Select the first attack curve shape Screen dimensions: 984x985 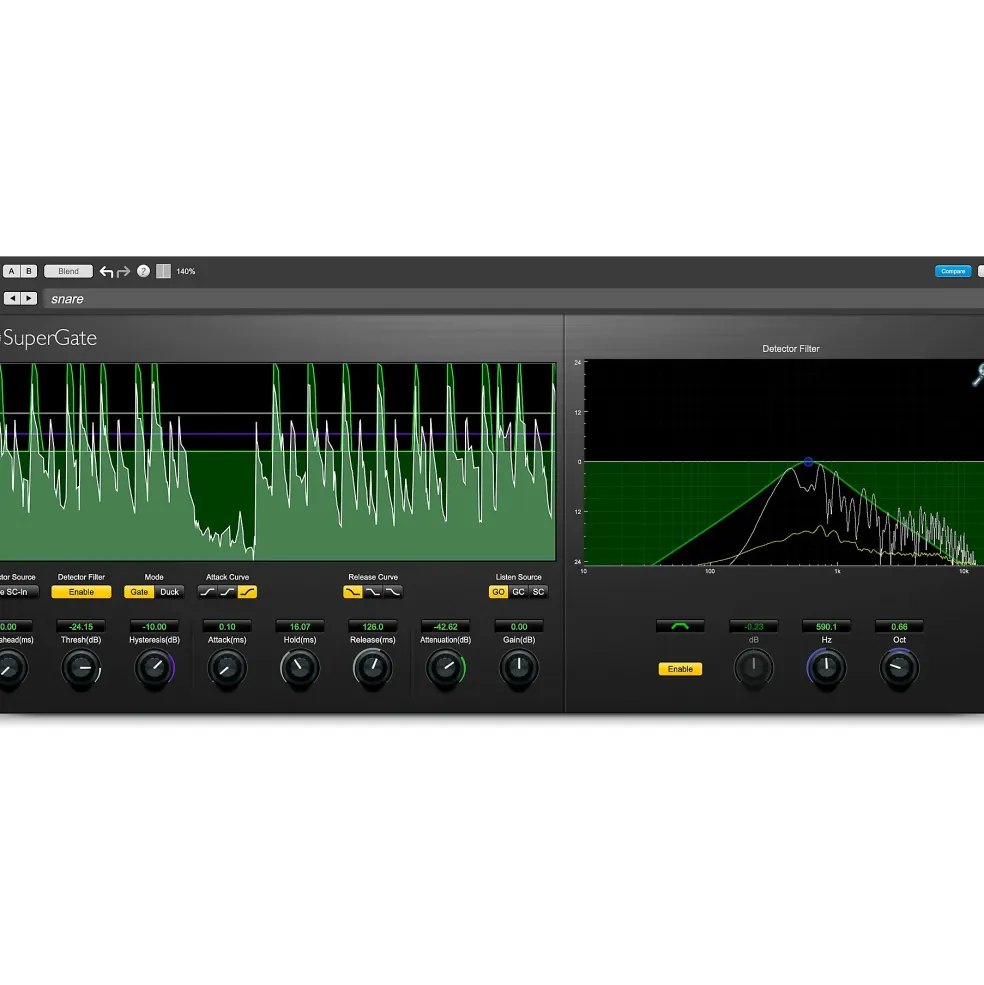207,592
